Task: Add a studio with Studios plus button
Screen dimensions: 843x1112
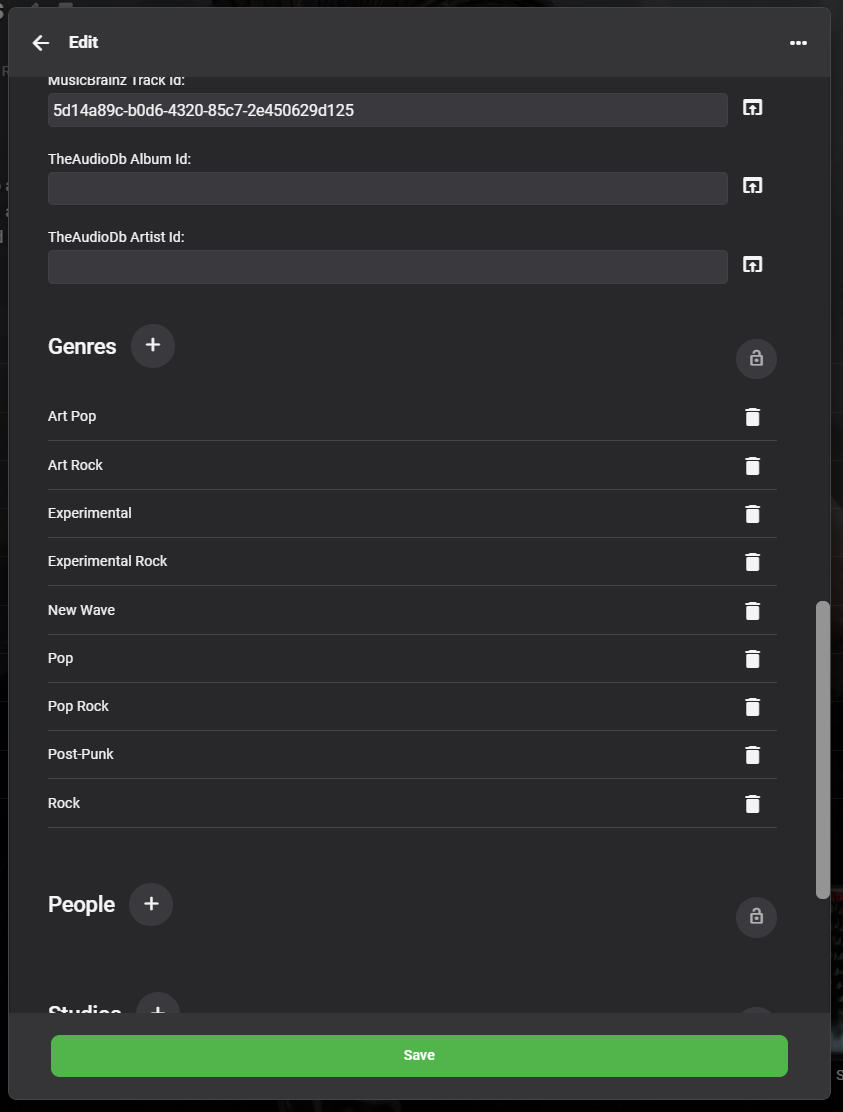Action: [157, 1006]
